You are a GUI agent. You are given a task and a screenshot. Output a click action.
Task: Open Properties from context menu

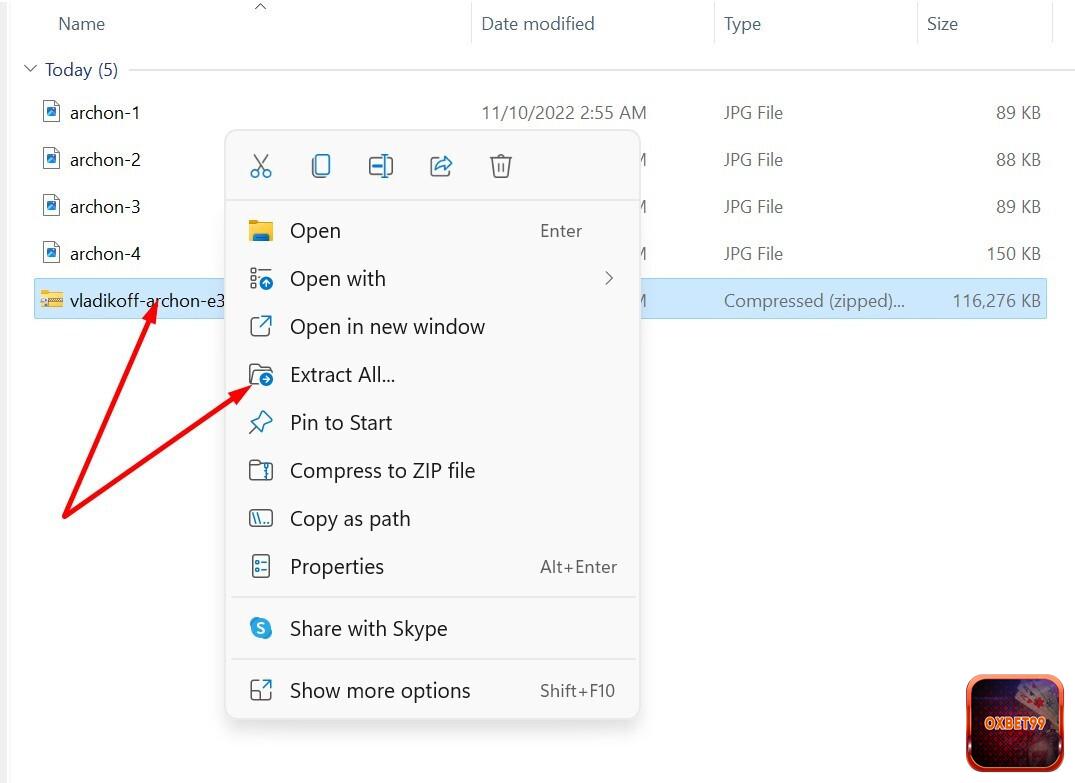[x=432, y=567]
